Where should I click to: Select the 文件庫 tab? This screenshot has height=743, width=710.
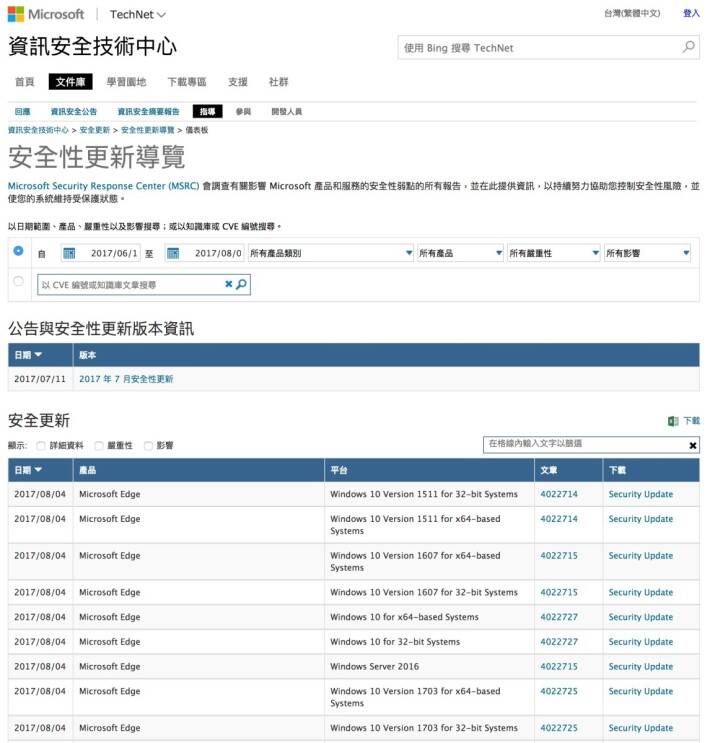(x=71, y=82)
